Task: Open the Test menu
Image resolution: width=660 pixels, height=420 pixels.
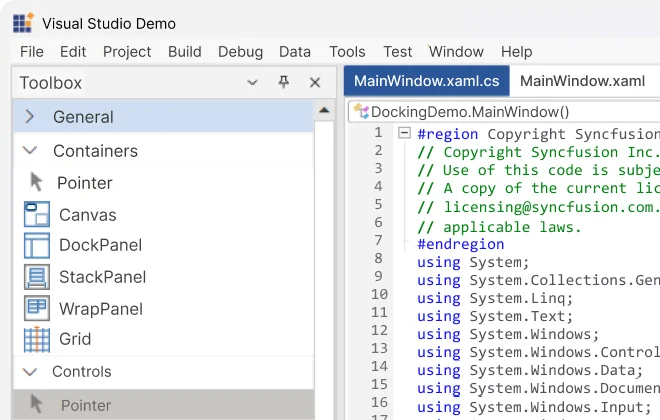Action: pyautogui.click(x=397, y=52)
